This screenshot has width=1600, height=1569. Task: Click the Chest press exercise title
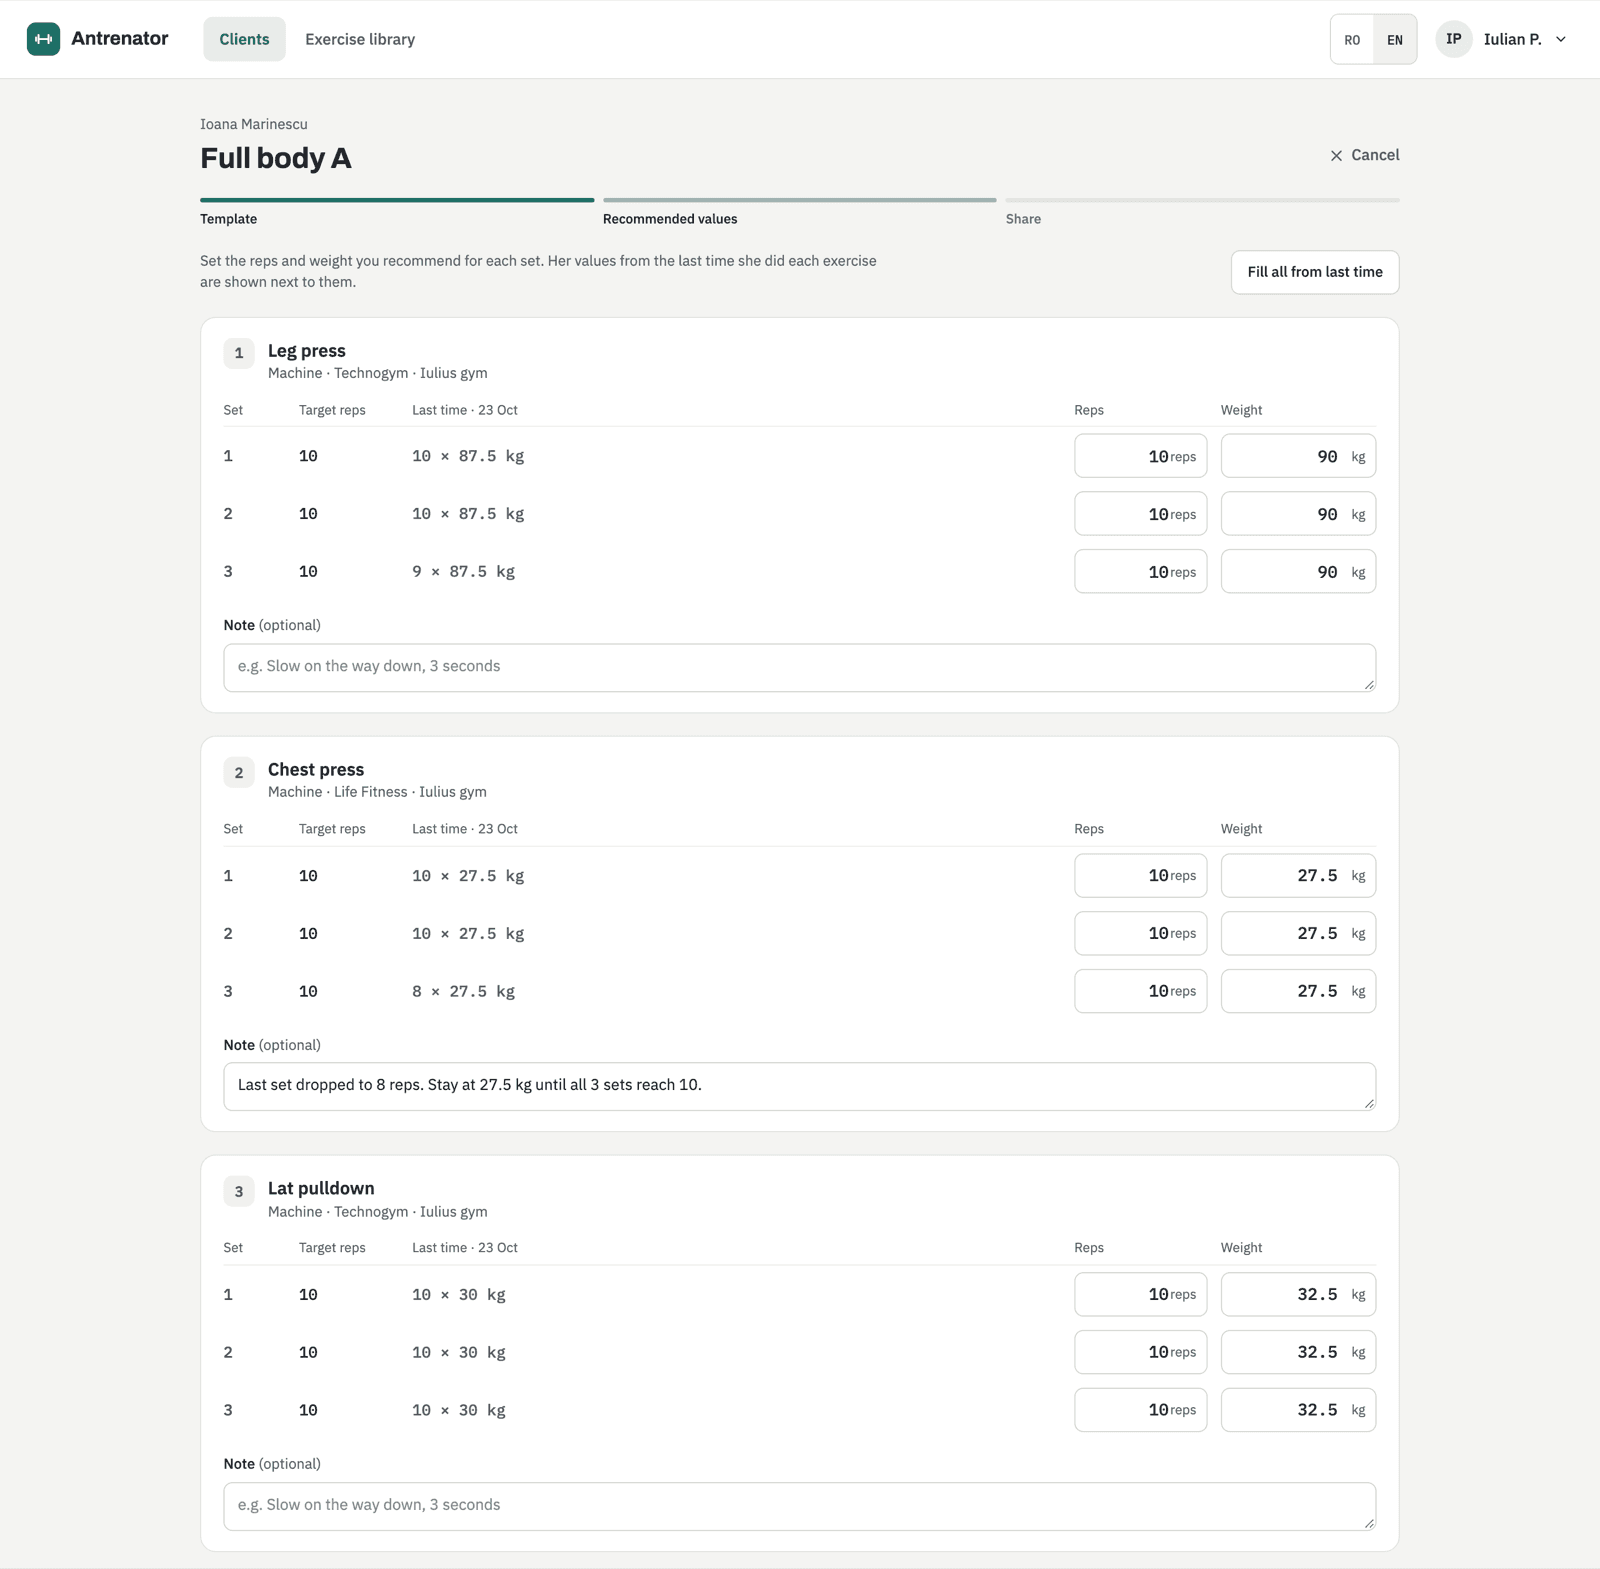pos(316,770)
